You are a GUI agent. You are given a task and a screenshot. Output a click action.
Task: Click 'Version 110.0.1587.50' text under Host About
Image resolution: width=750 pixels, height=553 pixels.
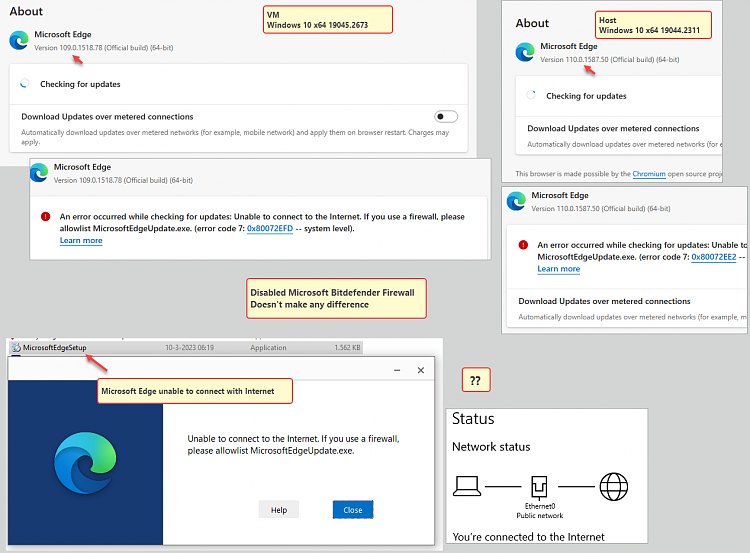[x=574, y=60]
